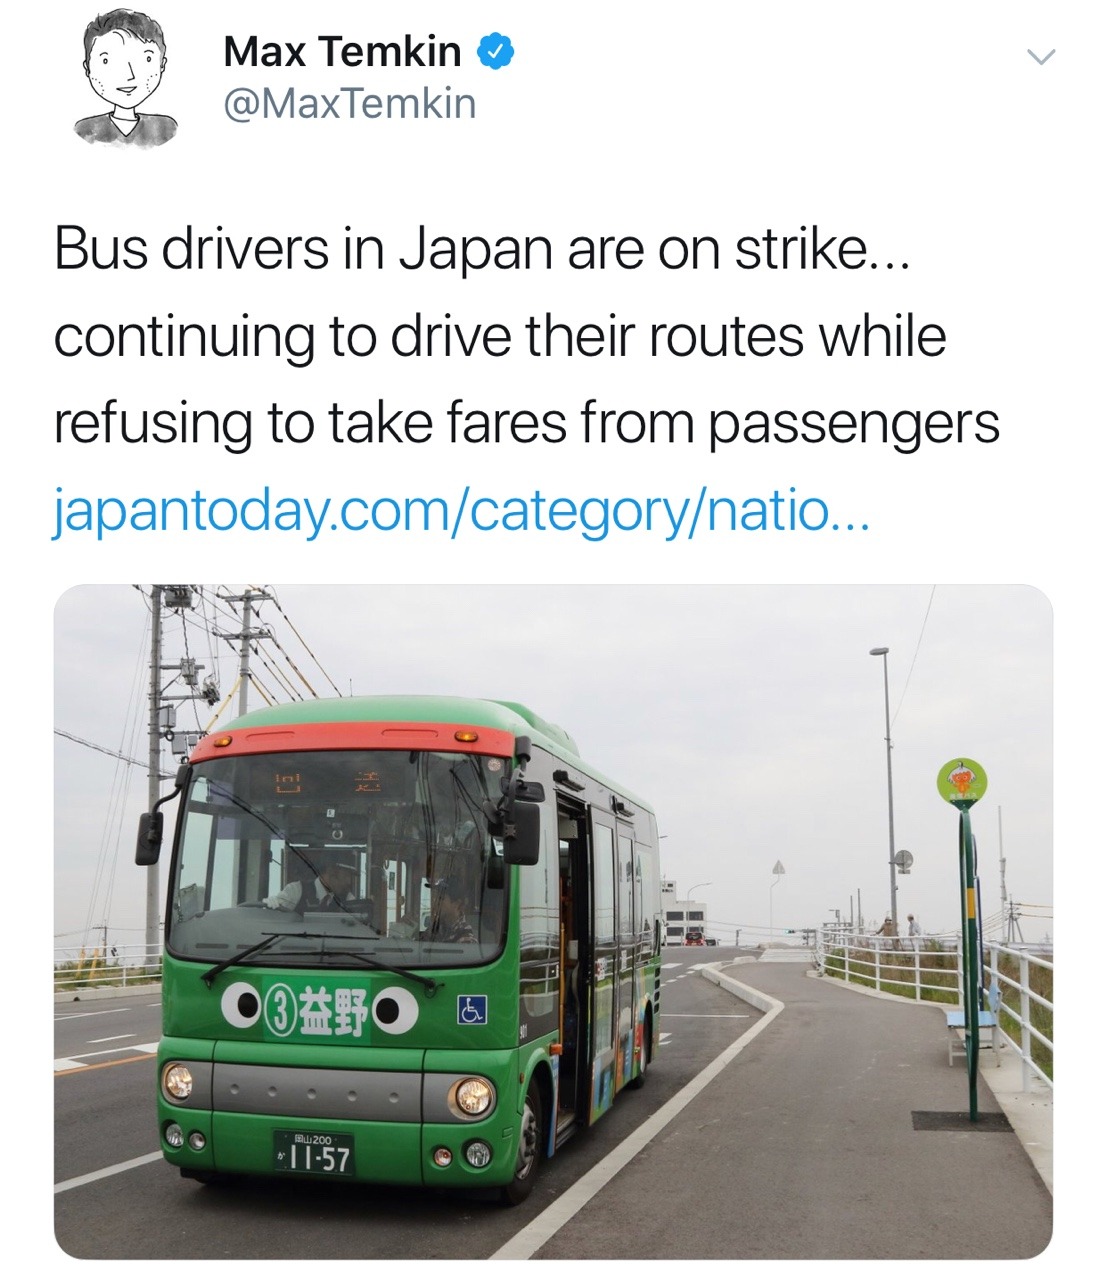Screen dimensions: 1107x1280
Task: Click the wheelchair accessibility icon on the bus
Action: click(x=471, y=1012)
